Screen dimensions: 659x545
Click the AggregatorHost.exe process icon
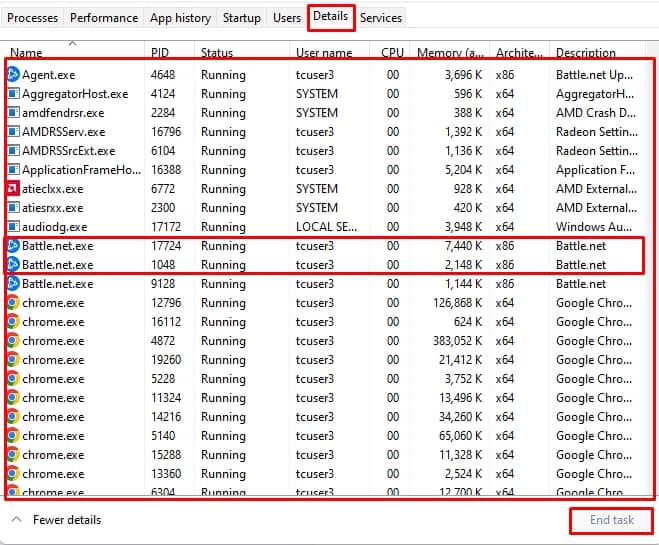13,93
